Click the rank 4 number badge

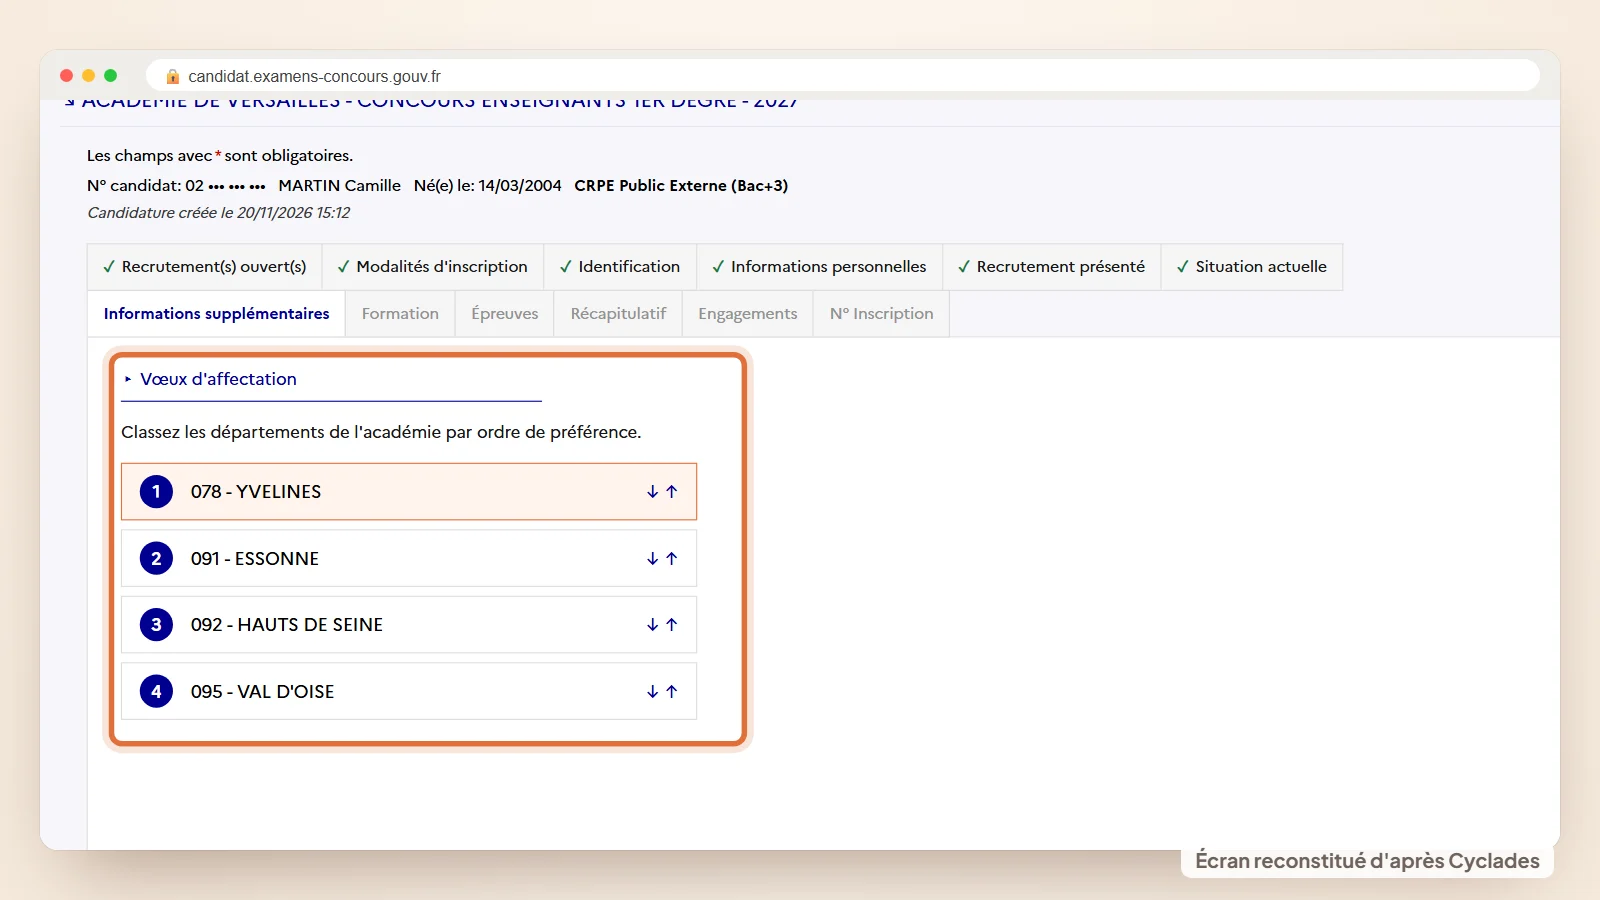click(156, 692)
